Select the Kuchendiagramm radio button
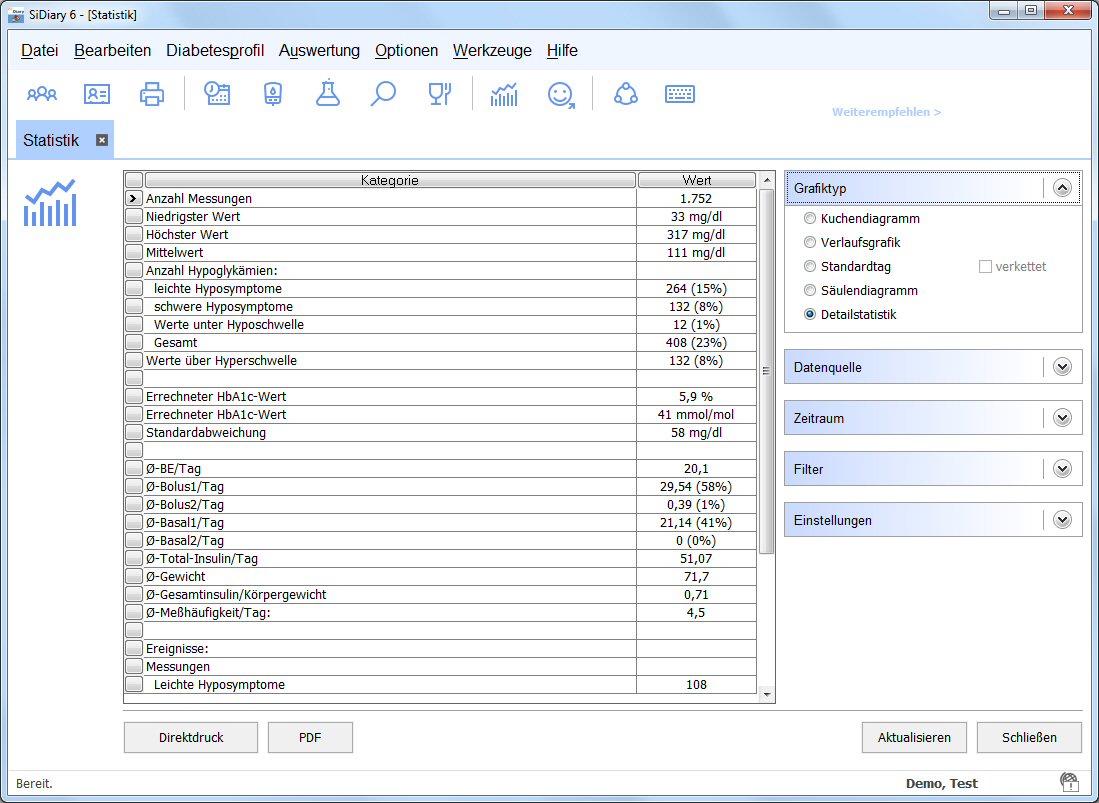 pos(810,218)
